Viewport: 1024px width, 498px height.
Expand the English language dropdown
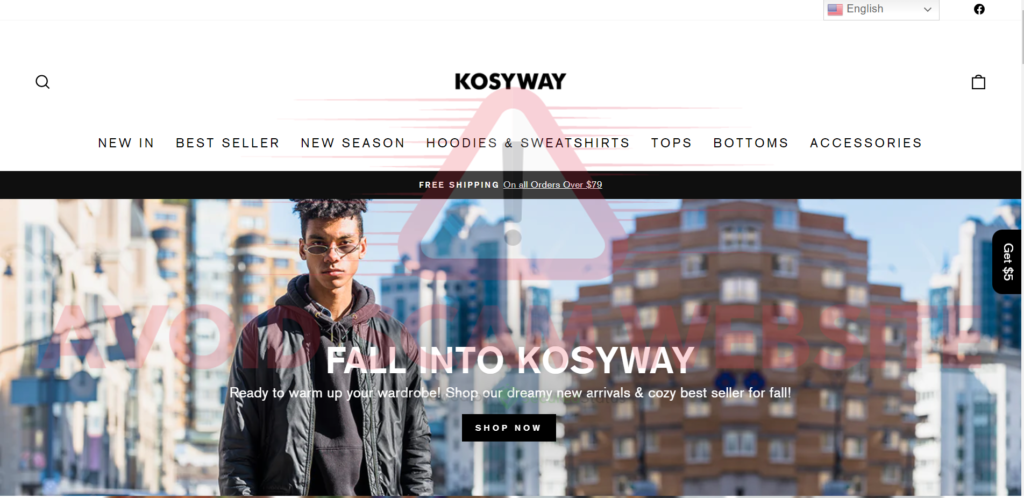point(881,9)
